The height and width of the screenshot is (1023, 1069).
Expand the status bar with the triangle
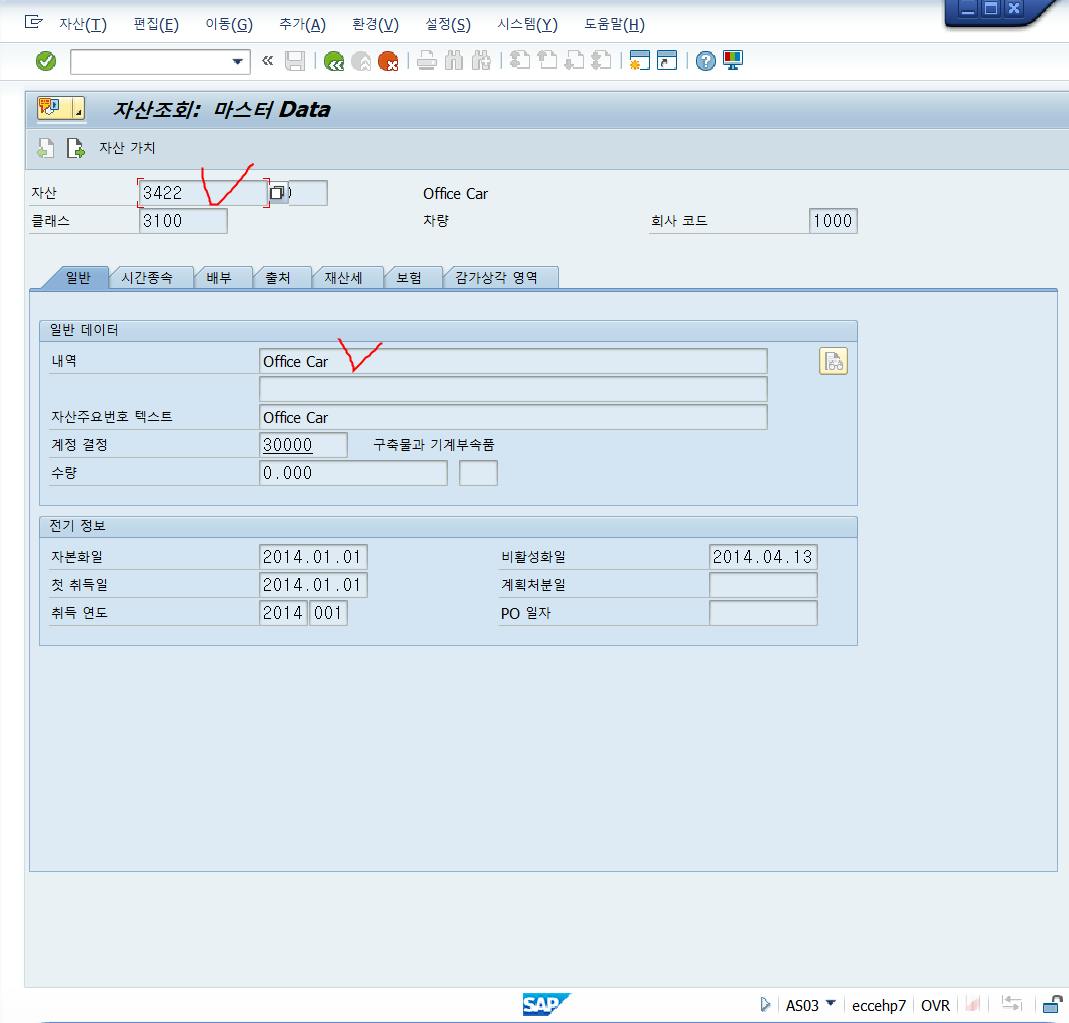(765, 1005)
